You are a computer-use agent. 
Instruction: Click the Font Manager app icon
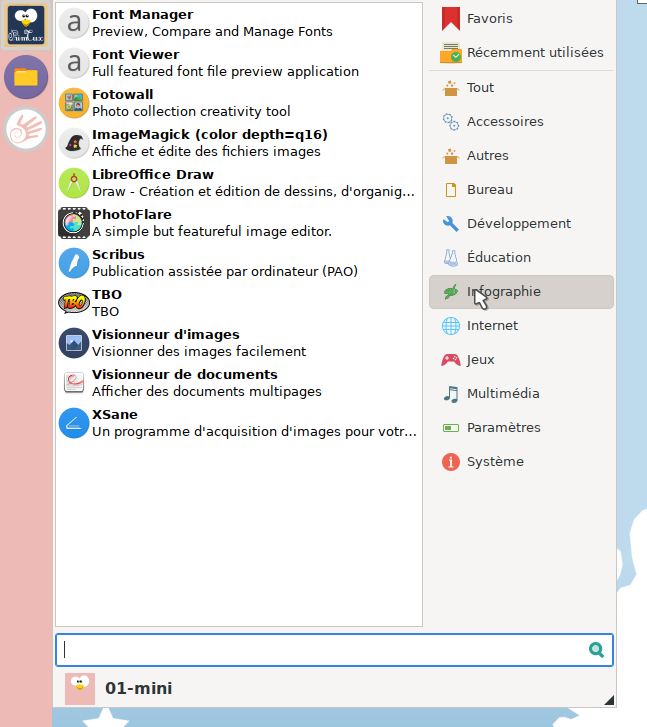(x=74, y=23)
